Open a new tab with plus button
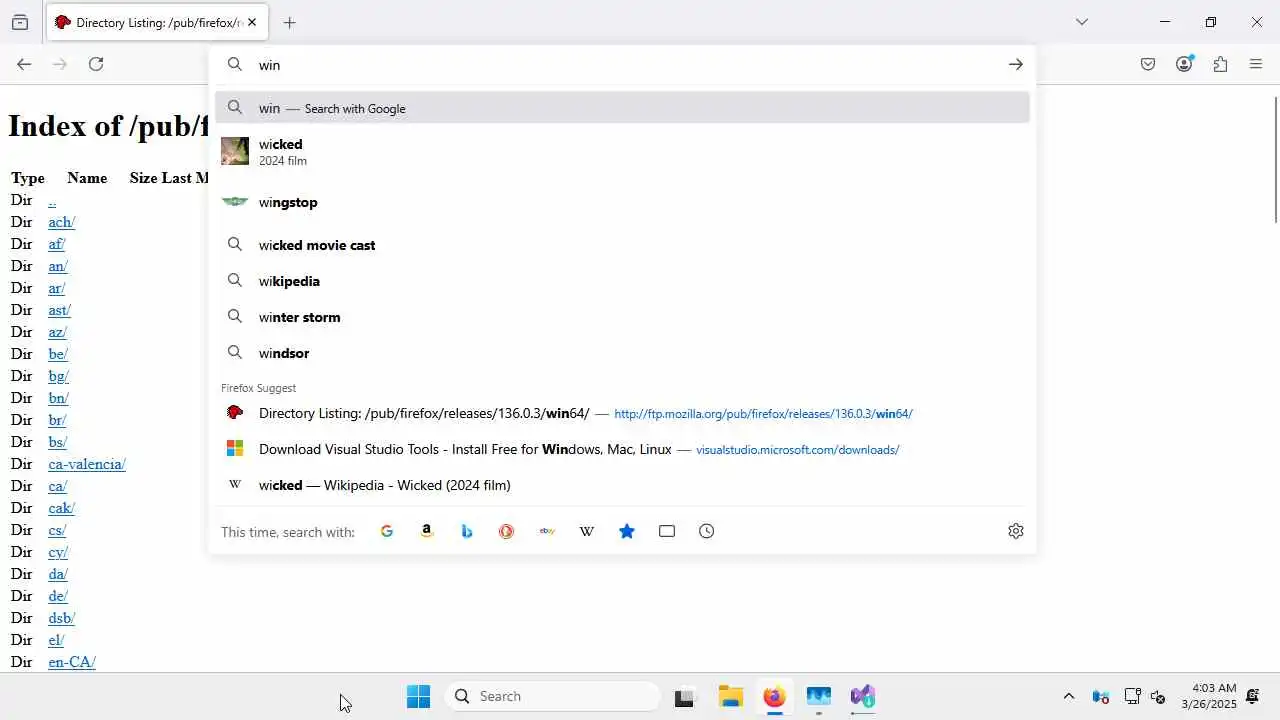 (289, 22)
